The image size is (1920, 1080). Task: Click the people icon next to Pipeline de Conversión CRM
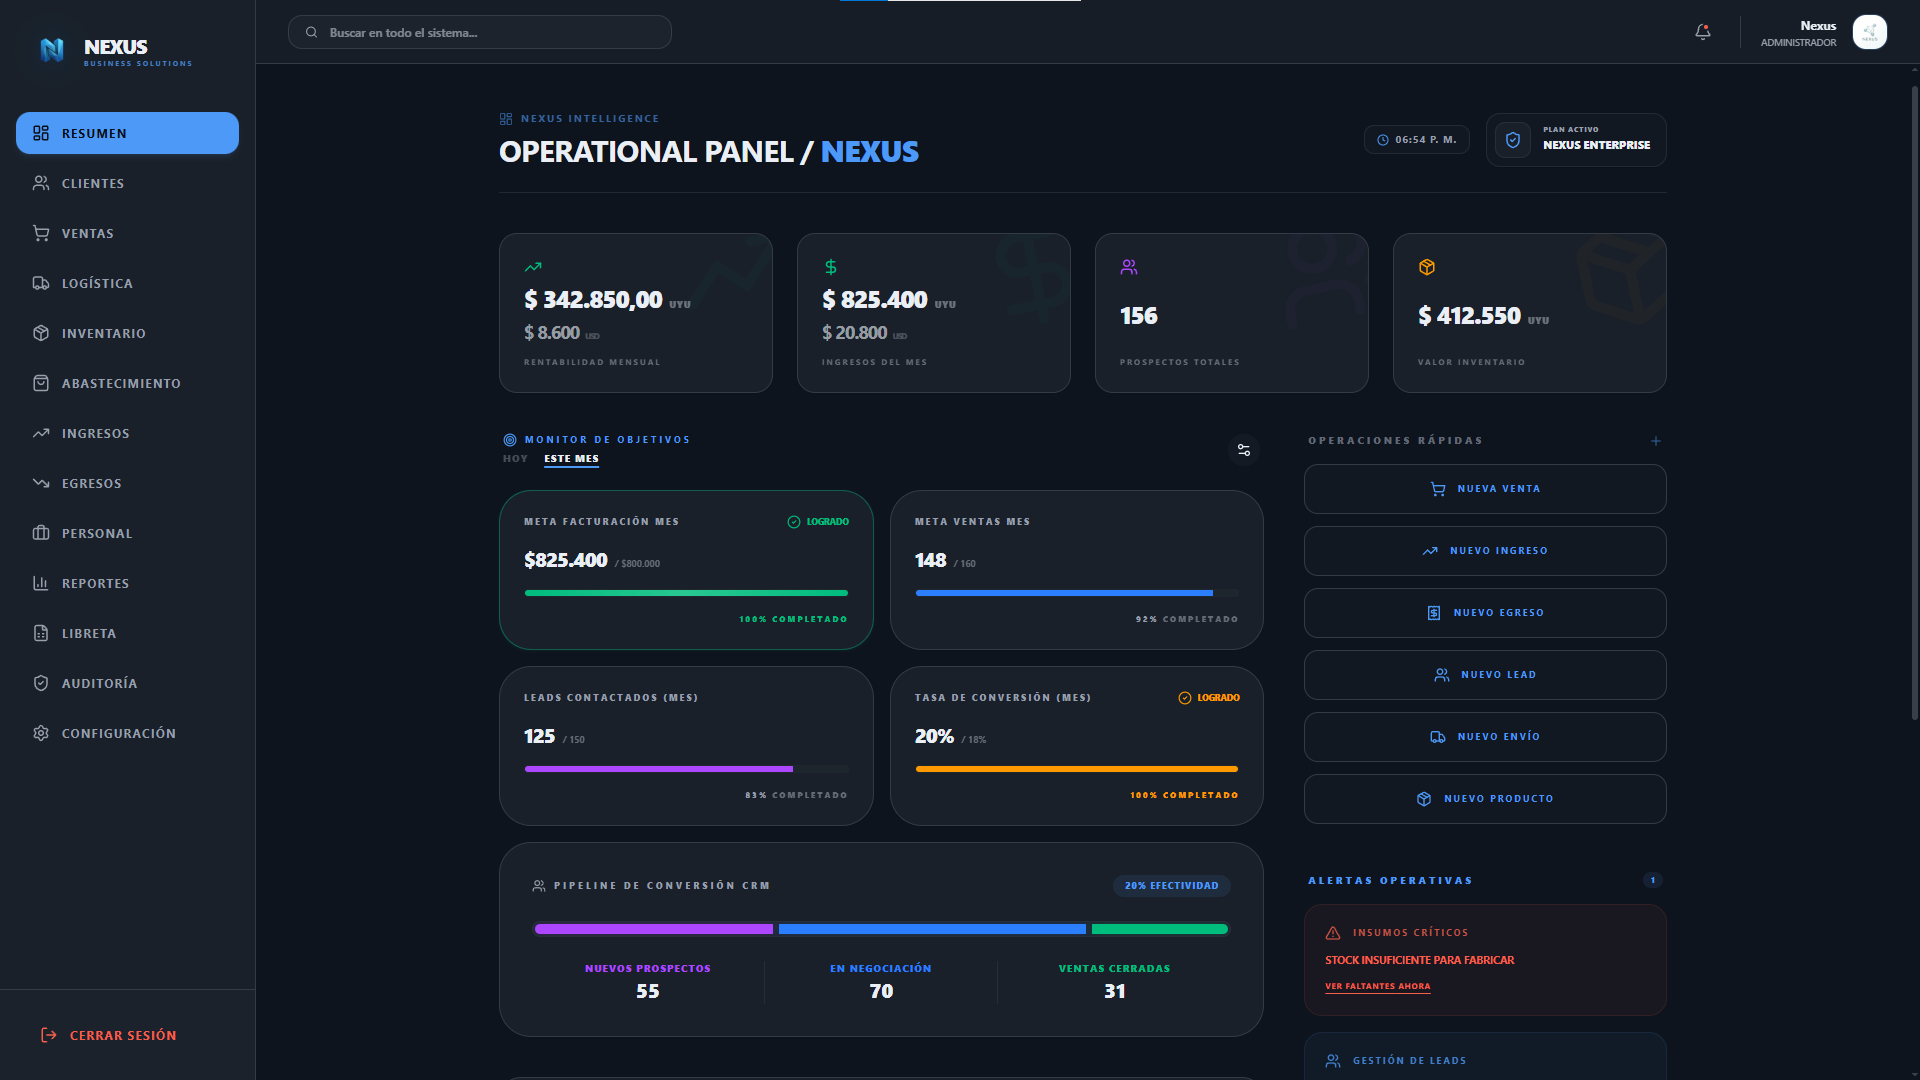coord(539,886)
